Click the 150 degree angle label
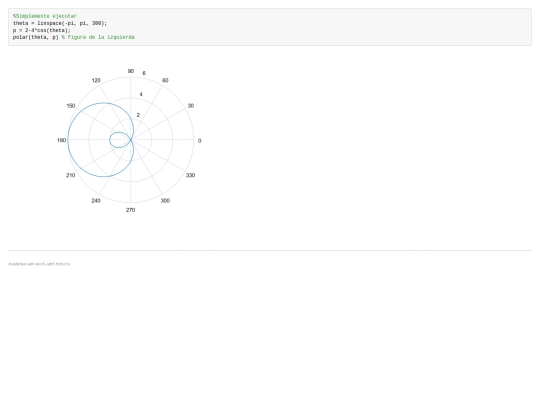Viewport: 540px width, 405px height. pyautogui.click(x=71, y=106)
